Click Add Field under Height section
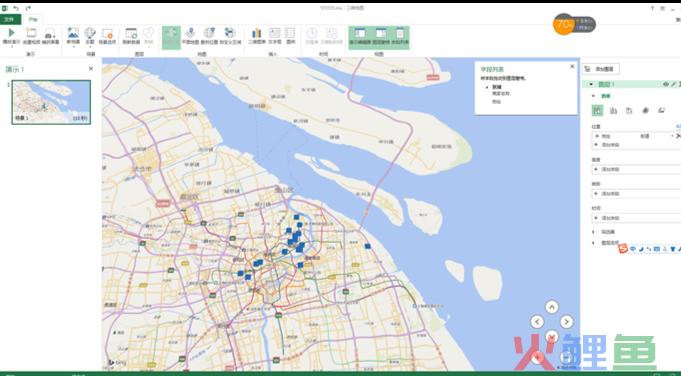 point(636,169)
